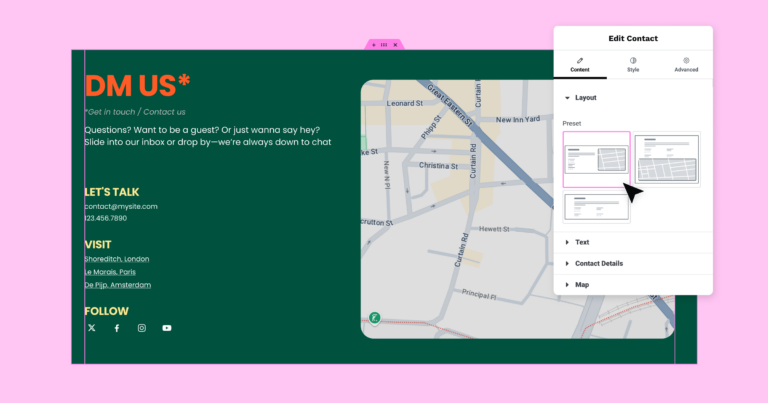Choose the preset with map below text

667,159
